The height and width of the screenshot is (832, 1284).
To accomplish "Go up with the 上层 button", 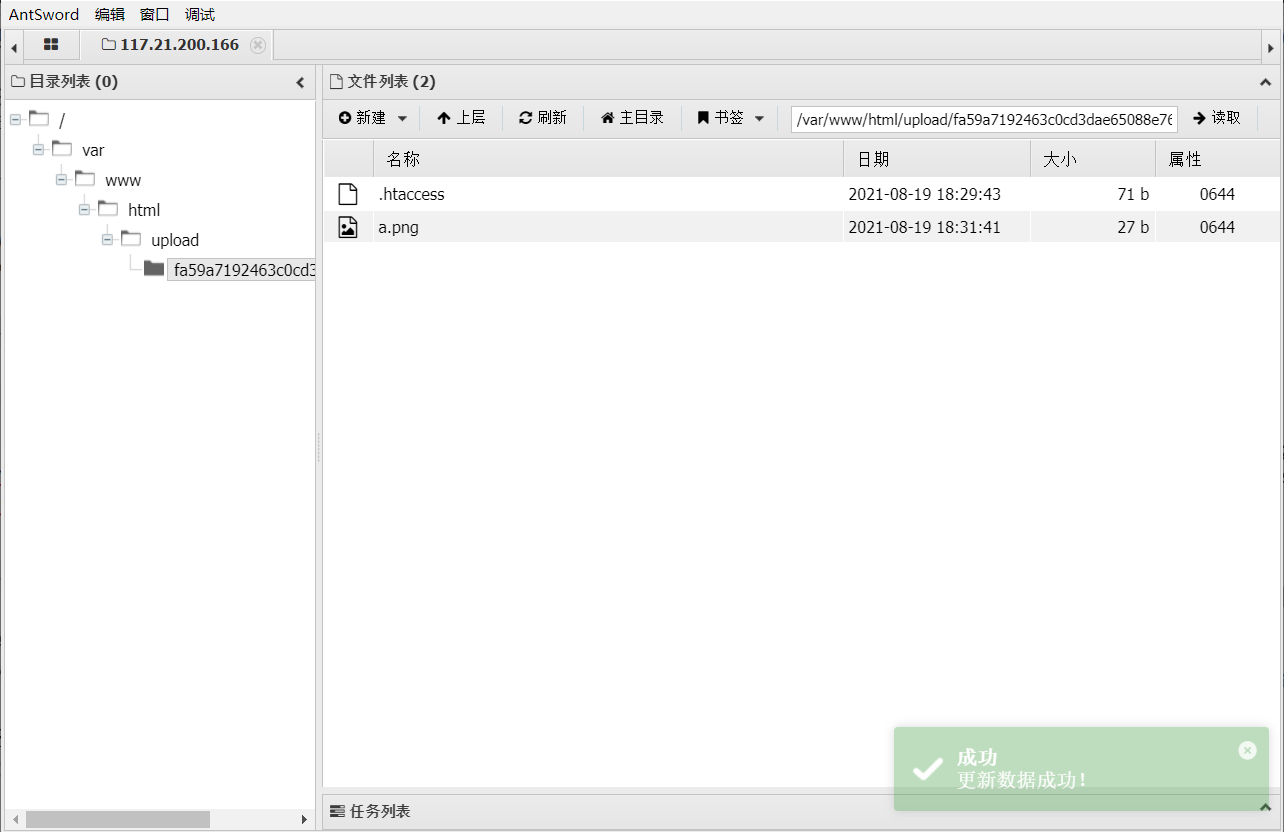I will [x=461, y=118].
